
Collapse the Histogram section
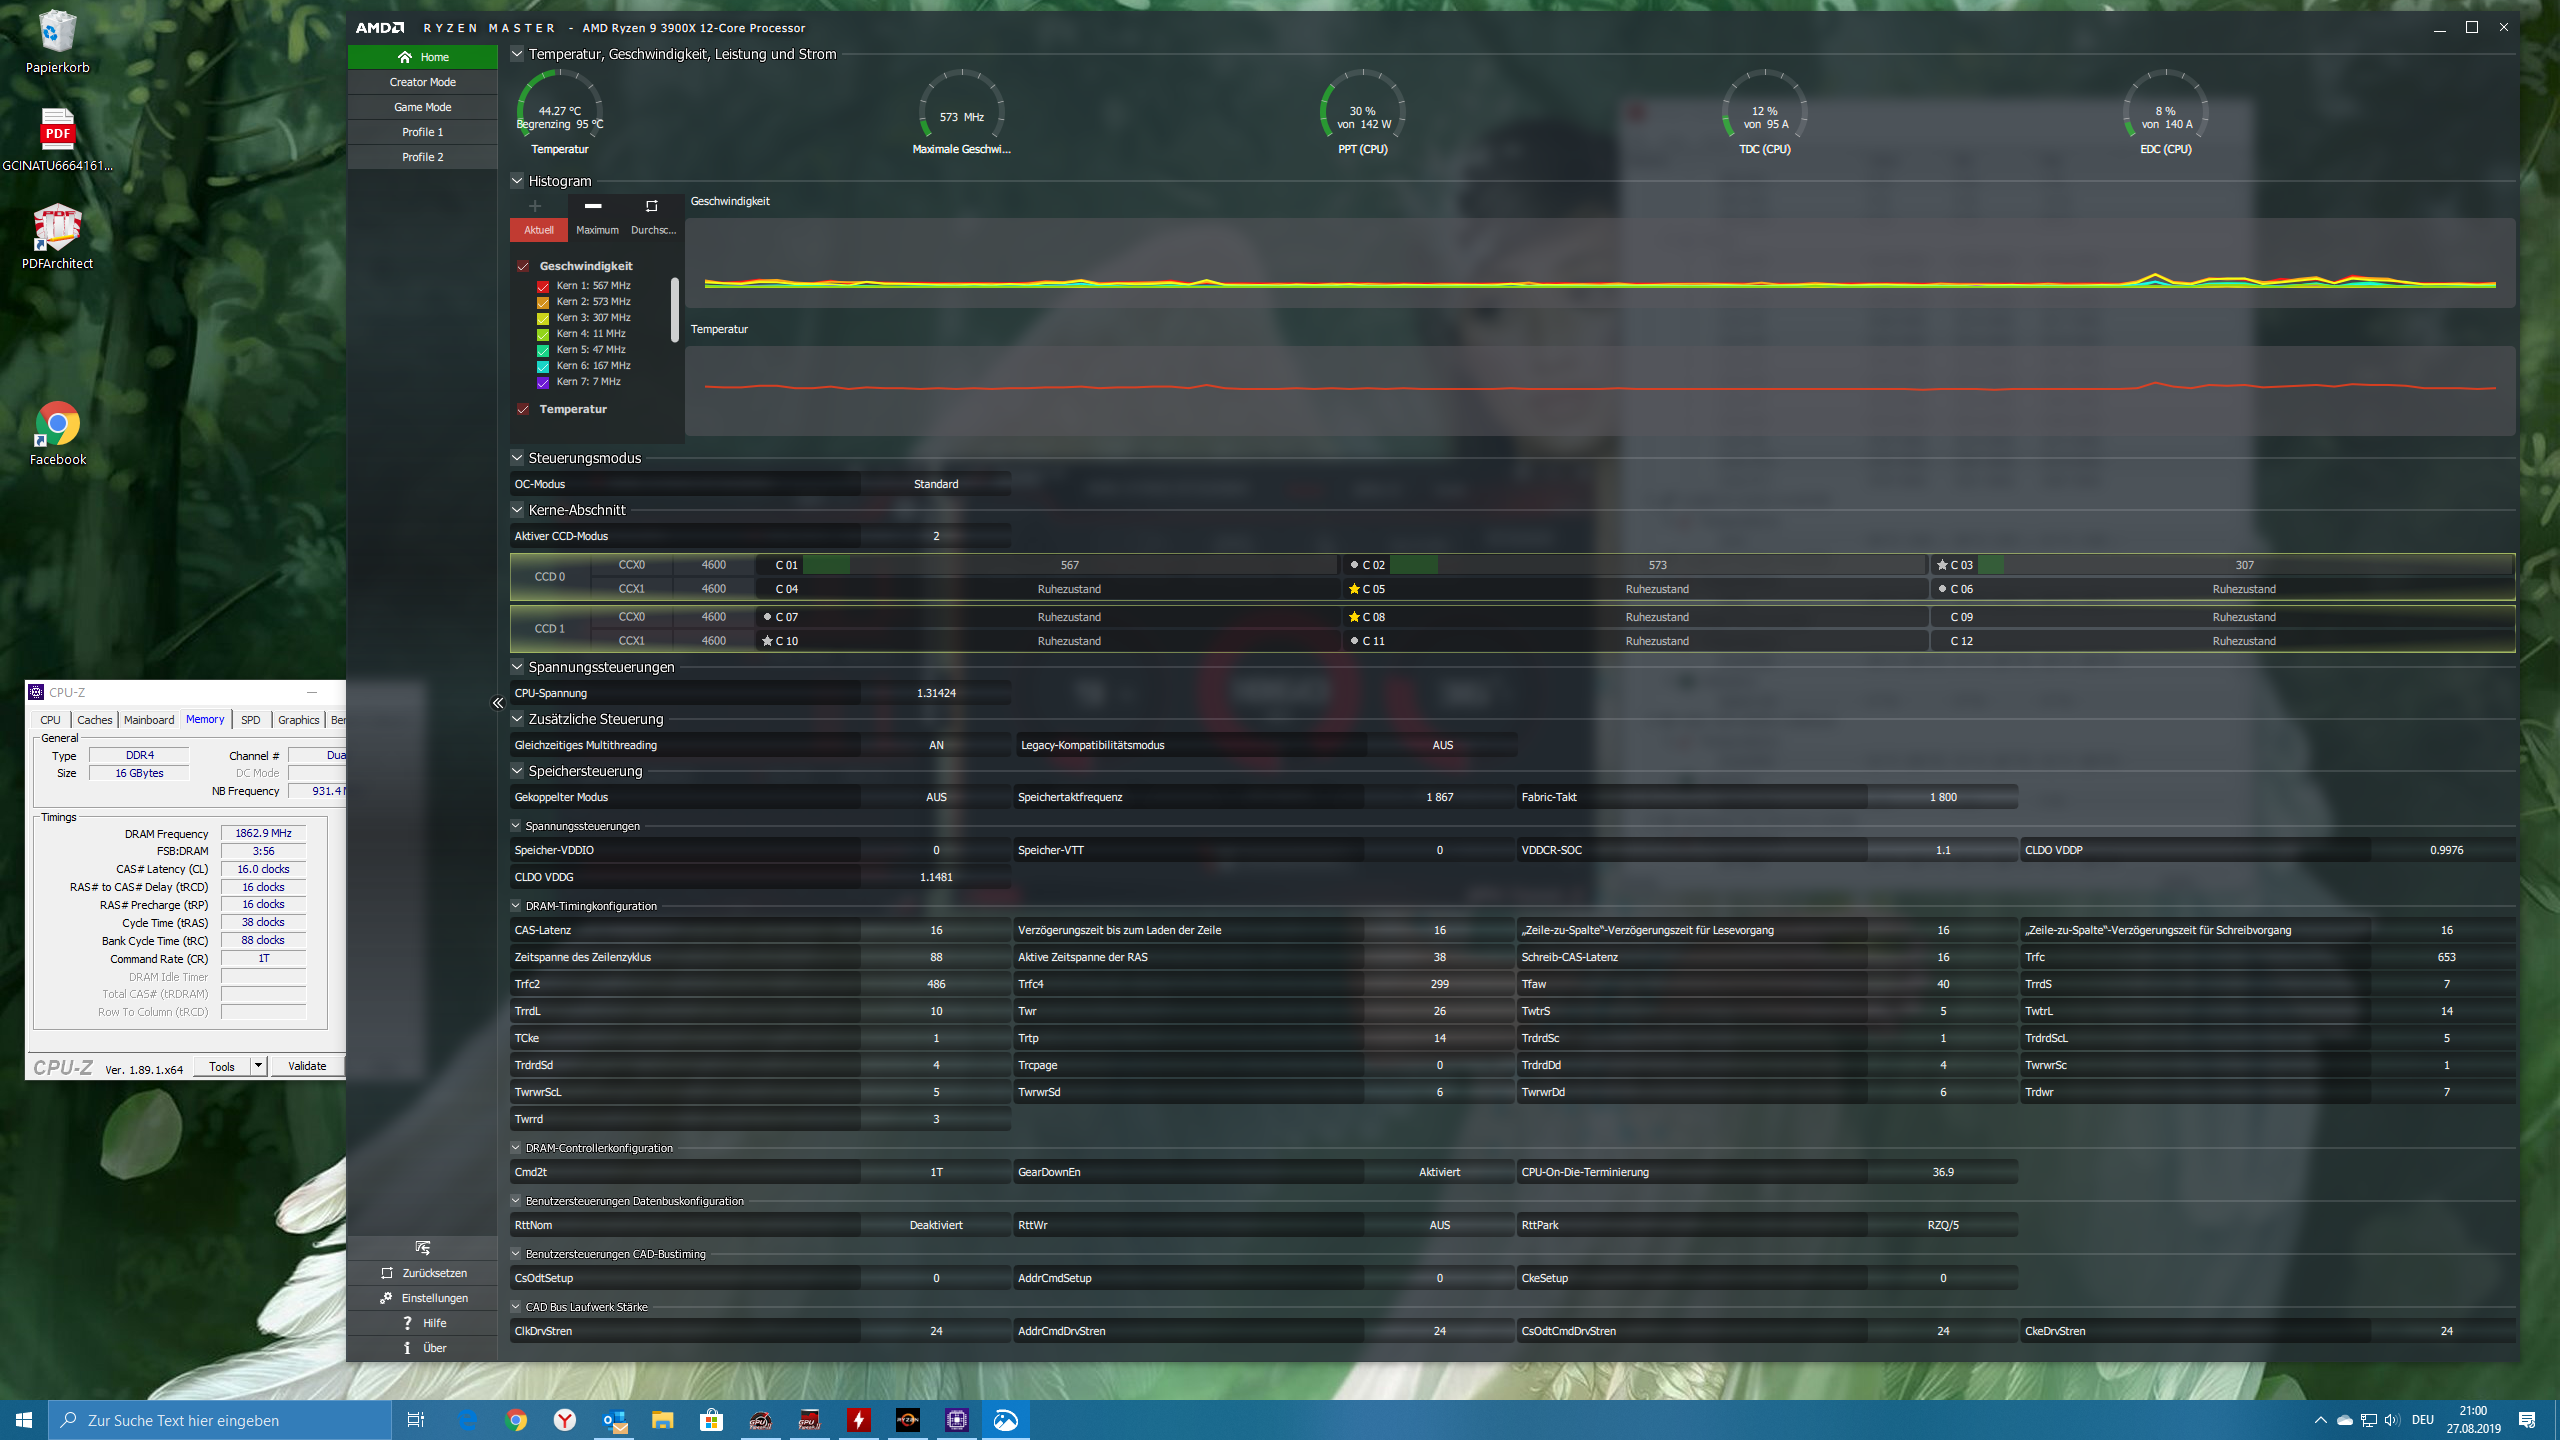[517, 181]
